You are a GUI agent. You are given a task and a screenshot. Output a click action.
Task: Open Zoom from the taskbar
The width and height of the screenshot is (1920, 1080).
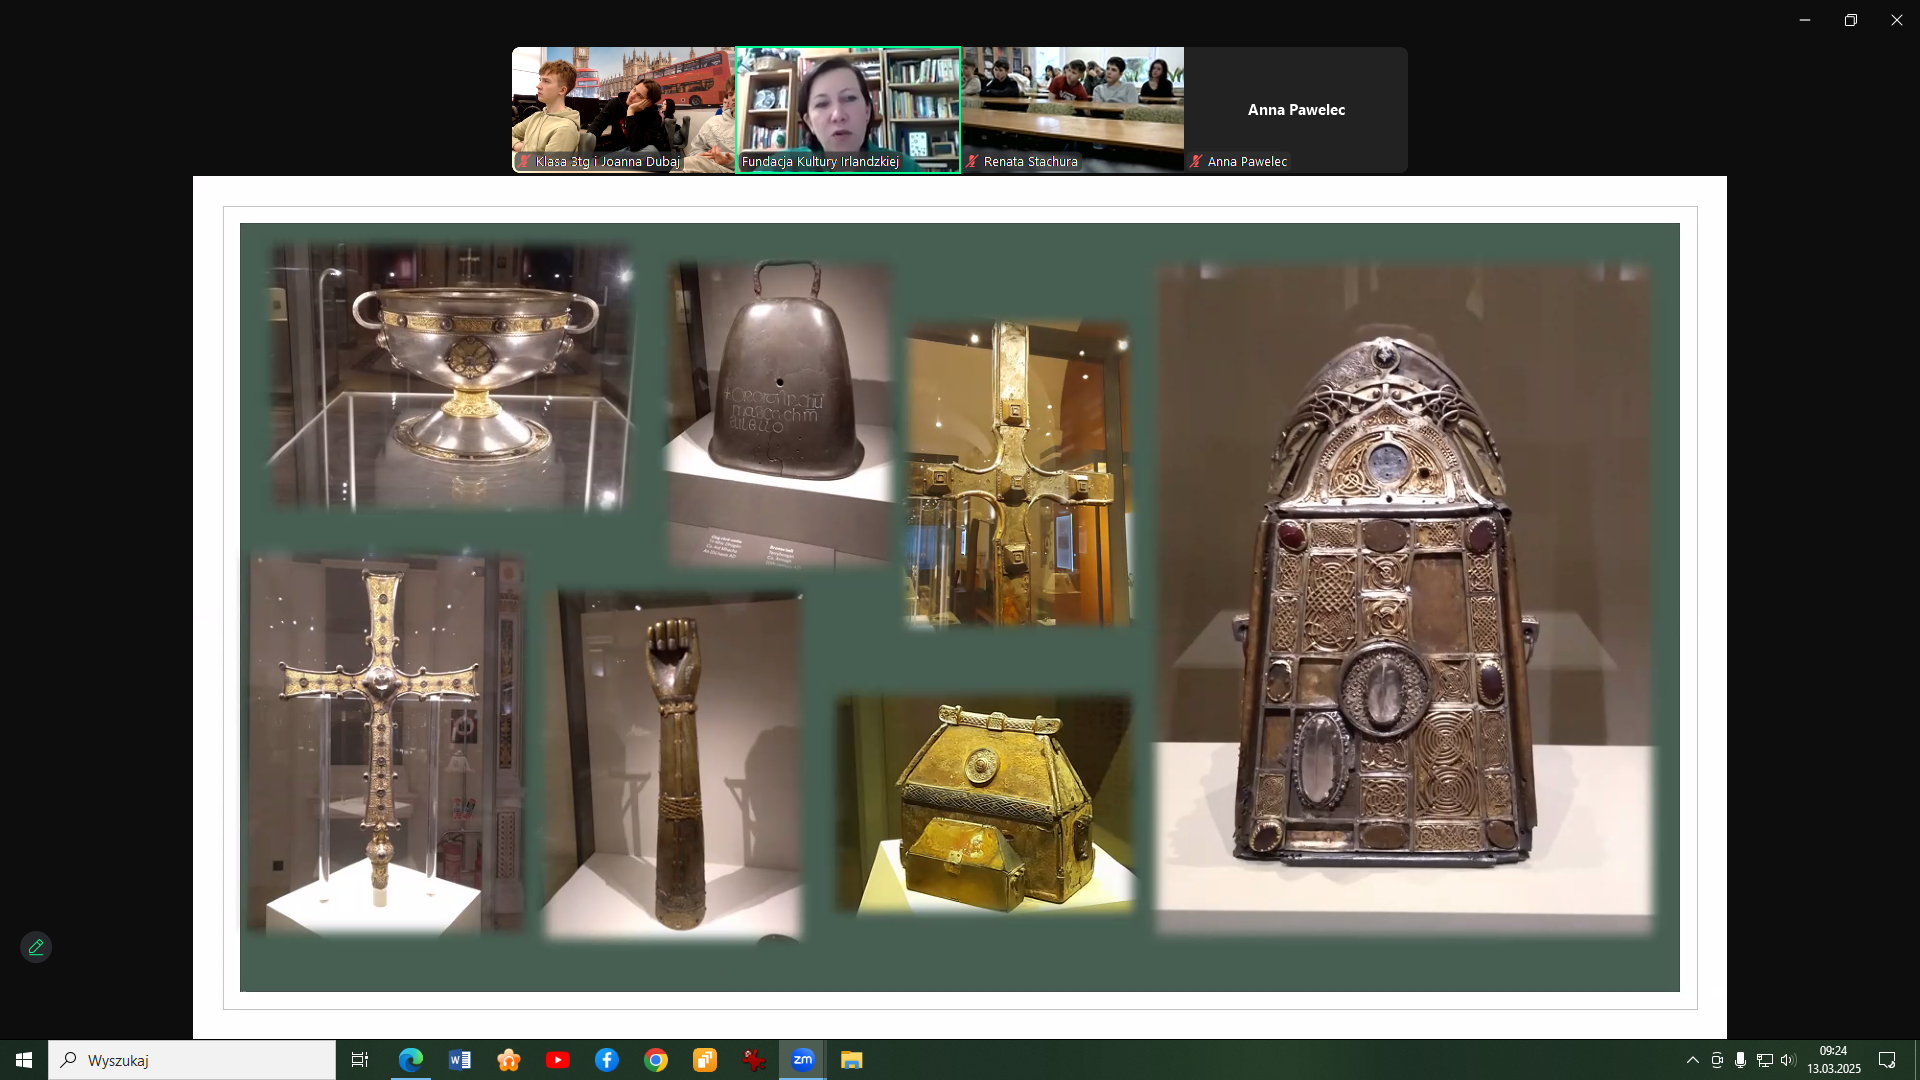pos(803,1060)
